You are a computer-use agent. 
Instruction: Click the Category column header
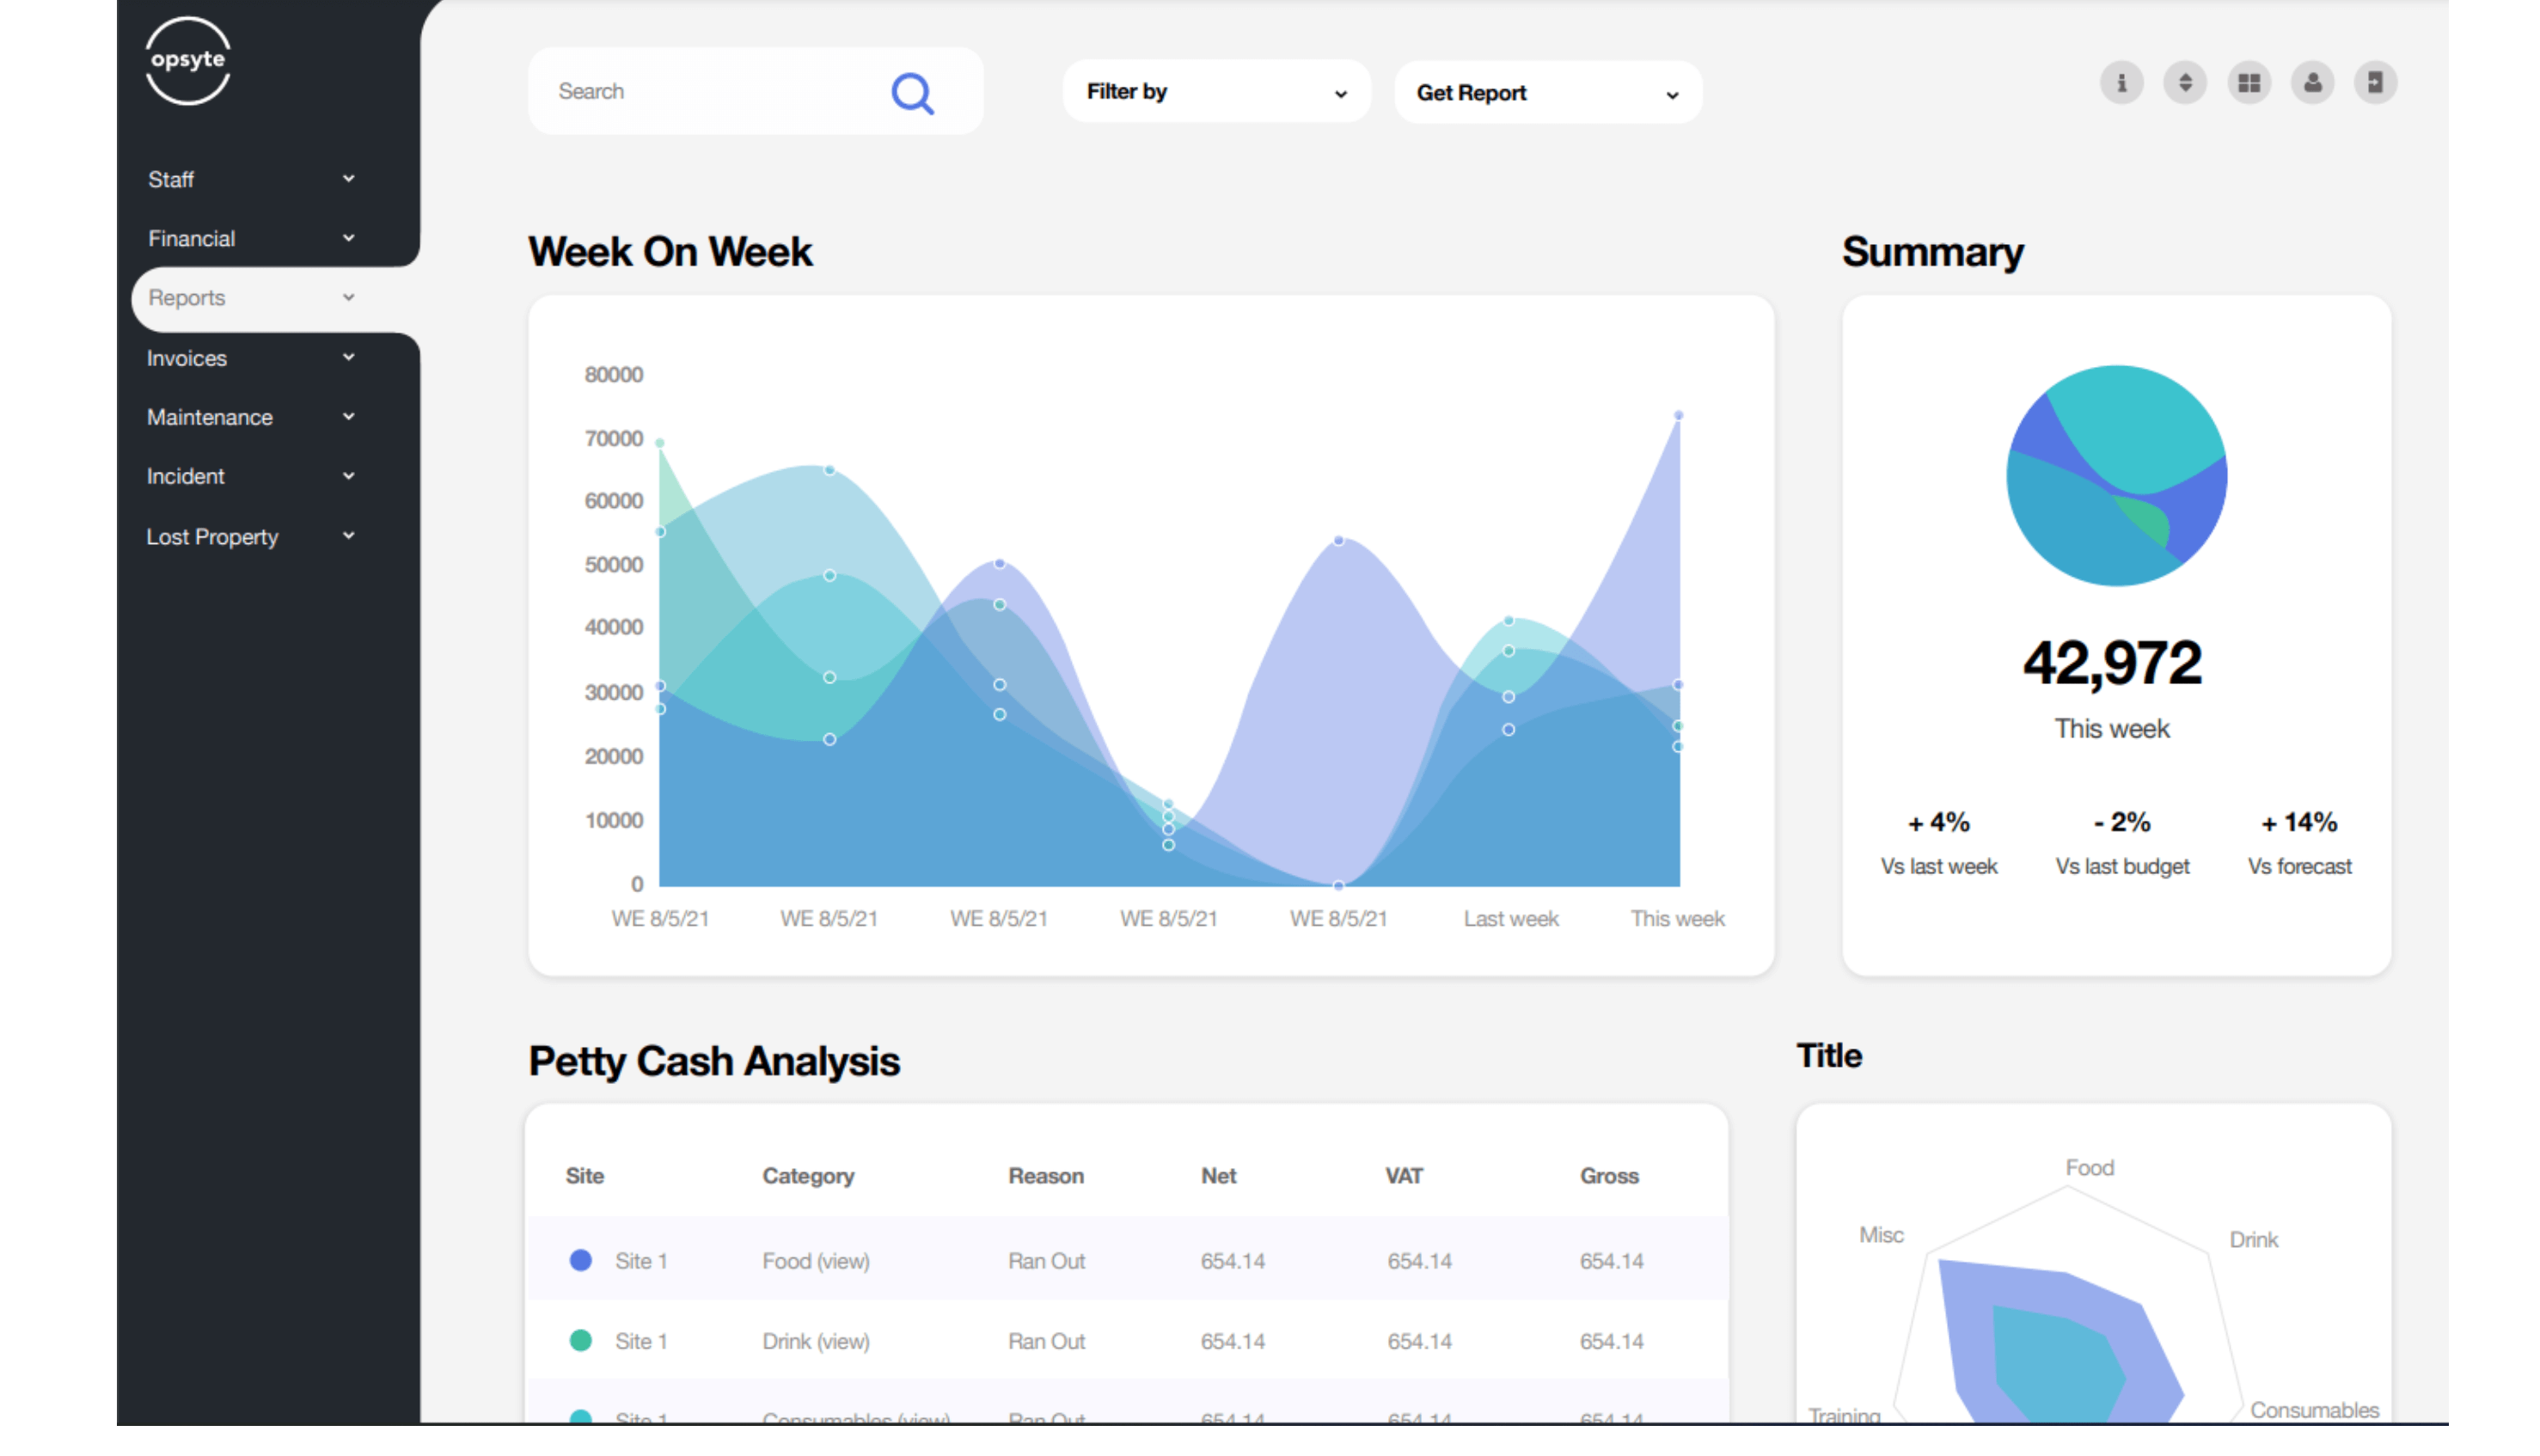(808, 1176)
